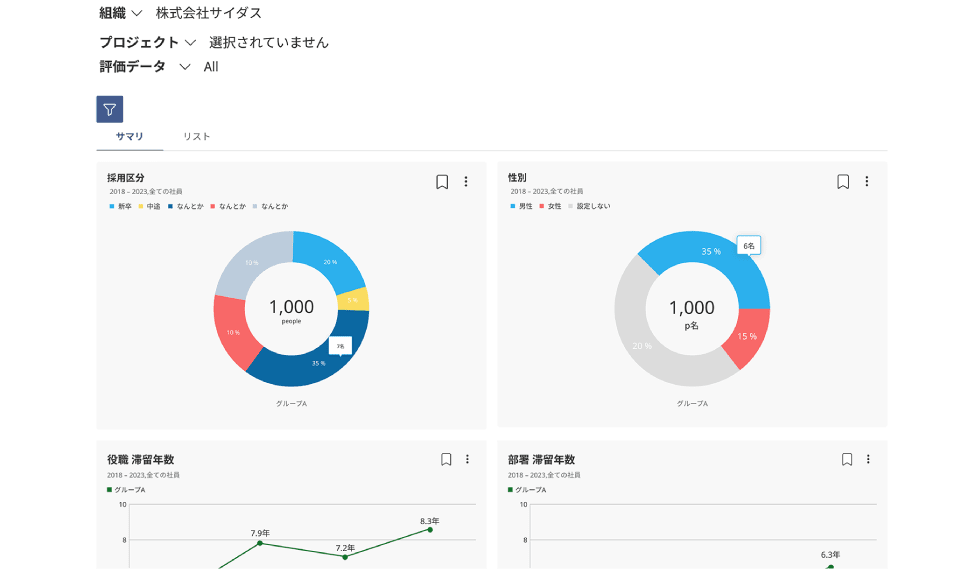Select the gray 10 % segment in 採用区分

pyautogui.click(x=252, y=261)
